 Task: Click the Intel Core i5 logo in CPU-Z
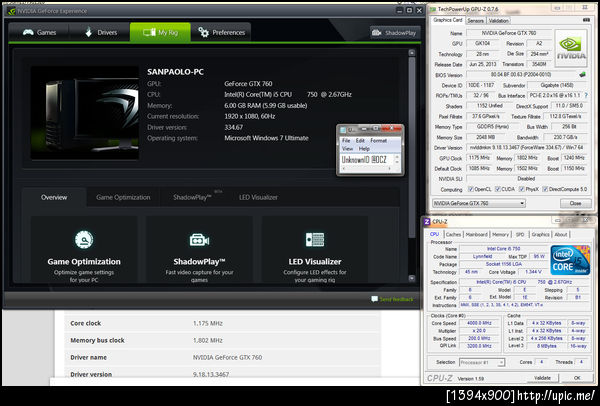point(570,260)
